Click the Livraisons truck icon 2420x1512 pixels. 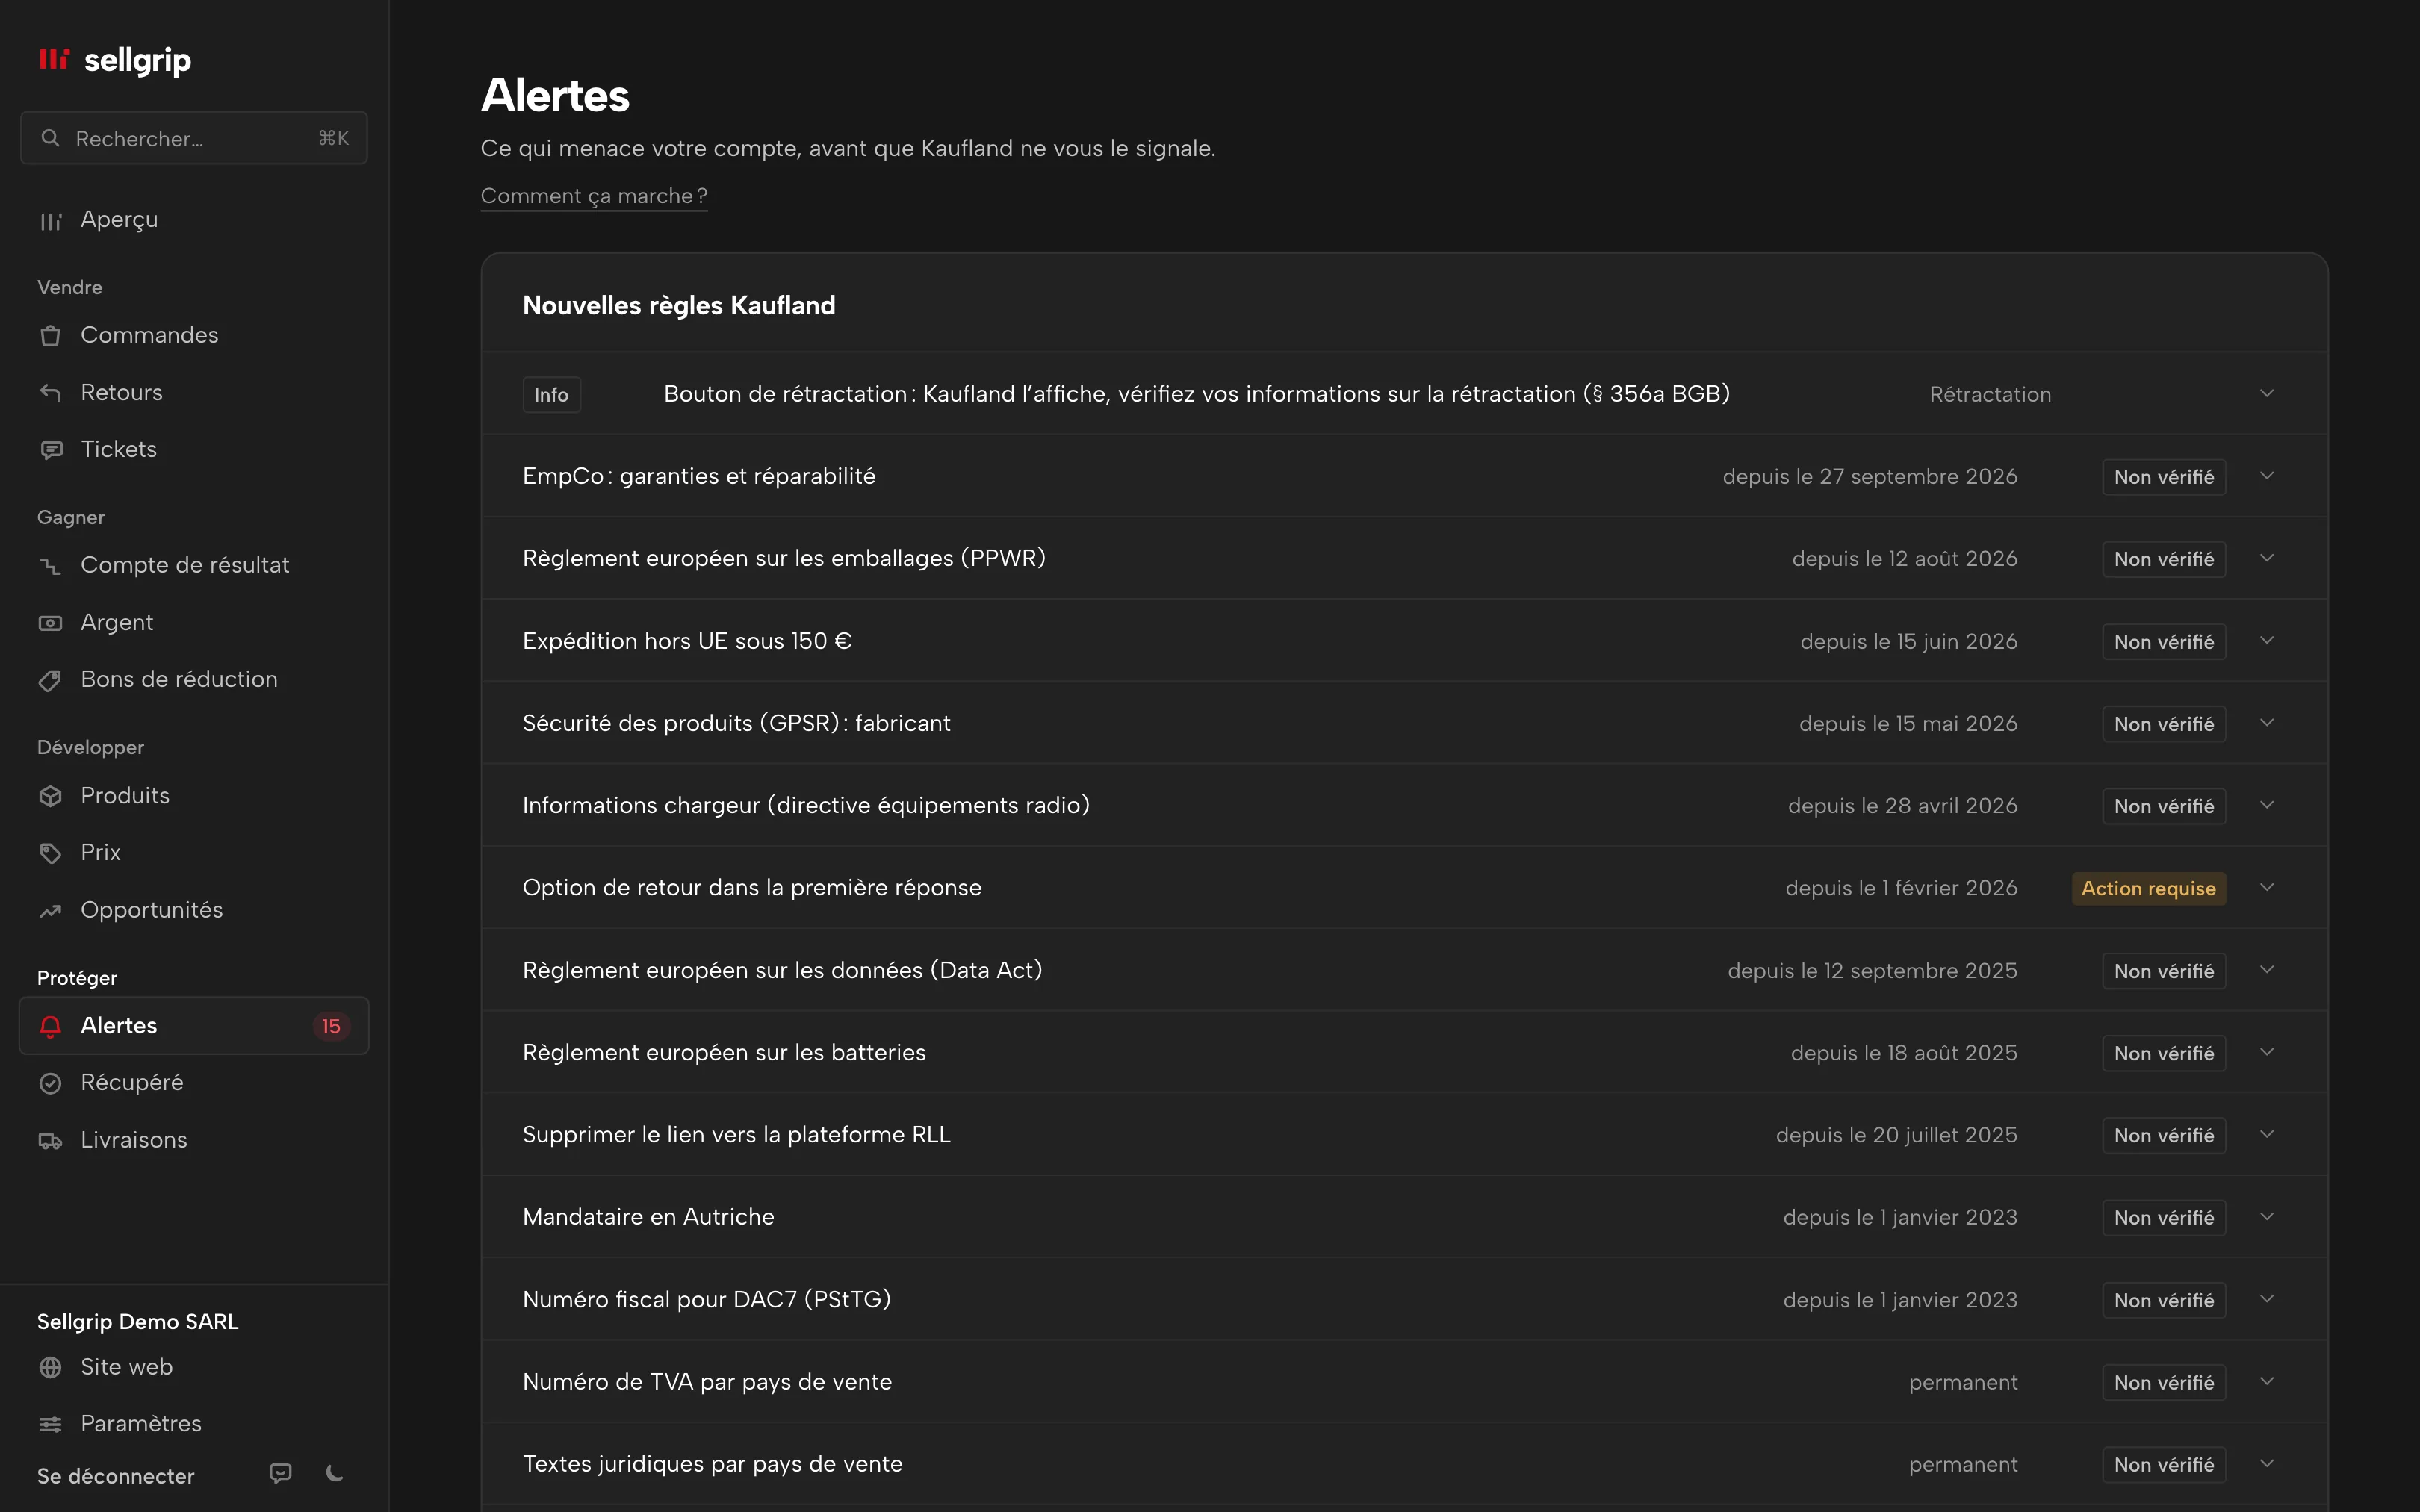pyautogui.click(x=51, y=1140)
